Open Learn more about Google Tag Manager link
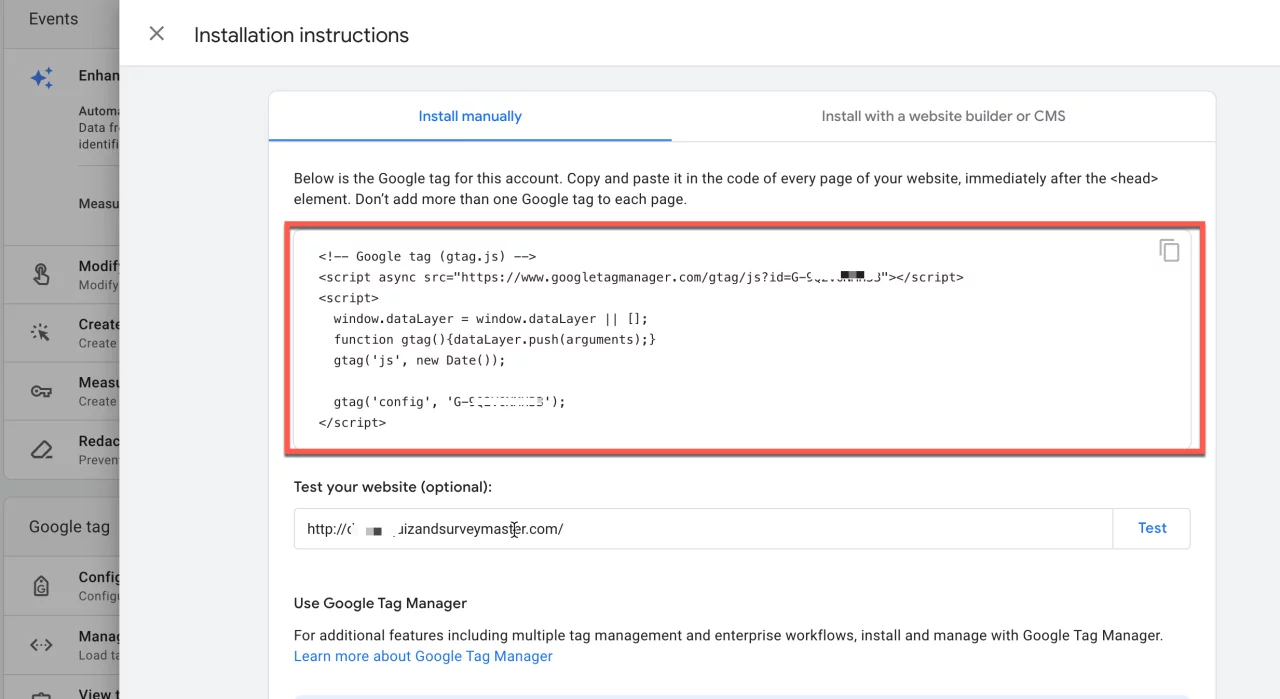1280x699 pixels. tap(423, 656)
